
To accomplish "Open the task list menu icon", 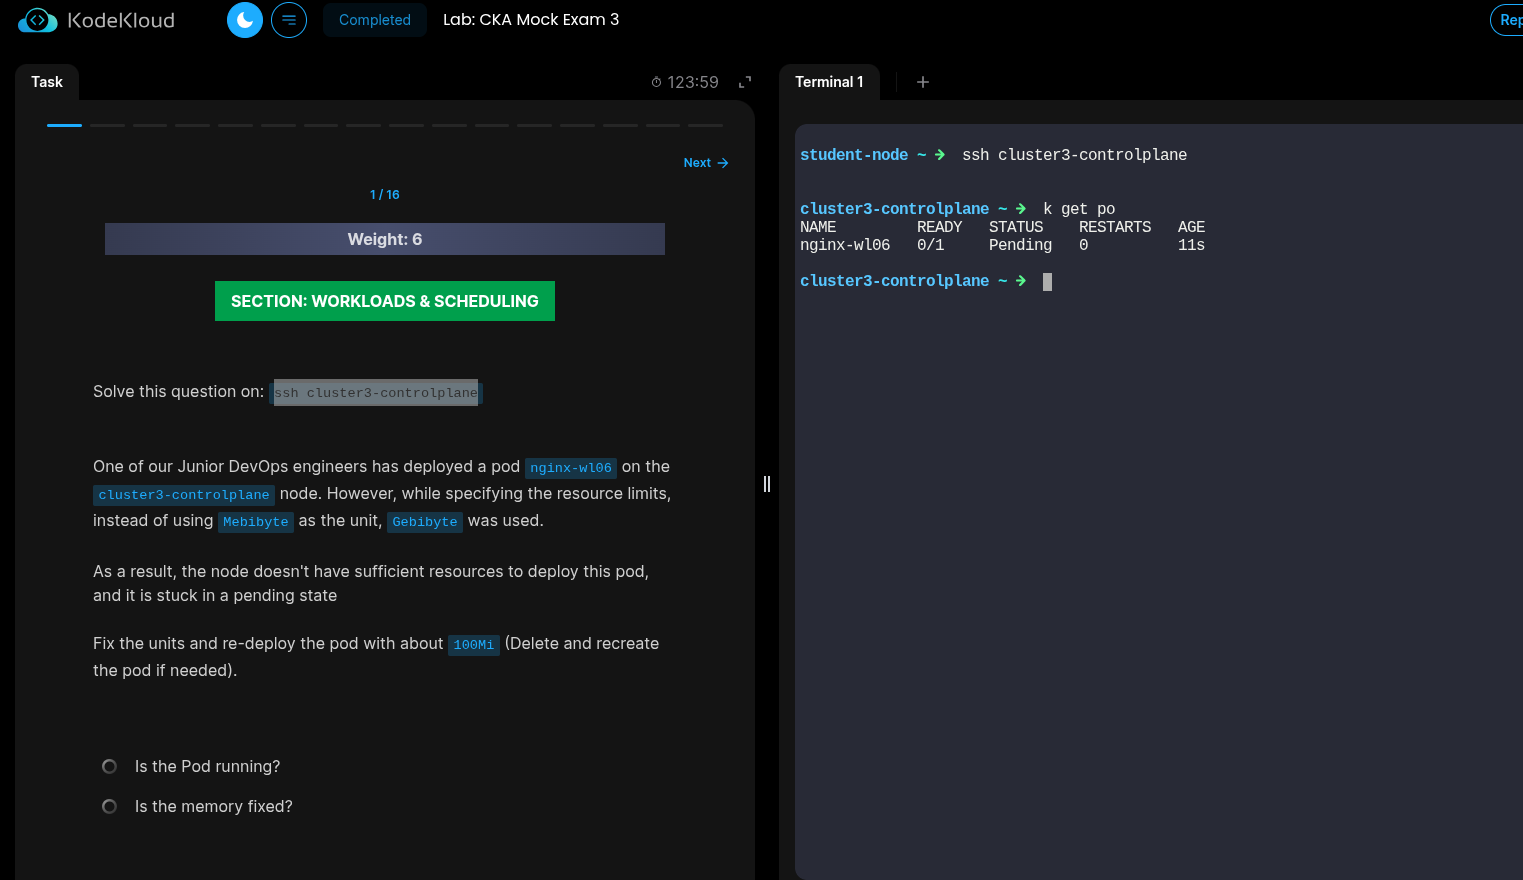I will [289, 20].
